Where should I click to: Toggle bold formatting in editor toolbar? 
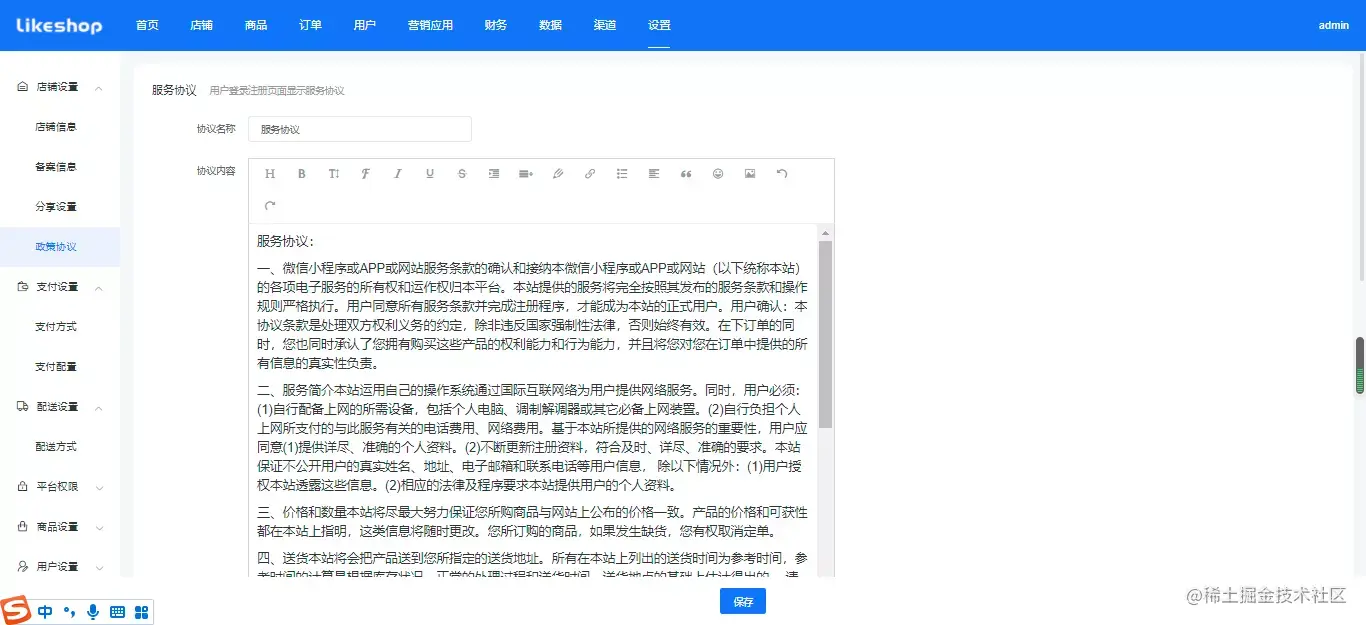(302, 174)
